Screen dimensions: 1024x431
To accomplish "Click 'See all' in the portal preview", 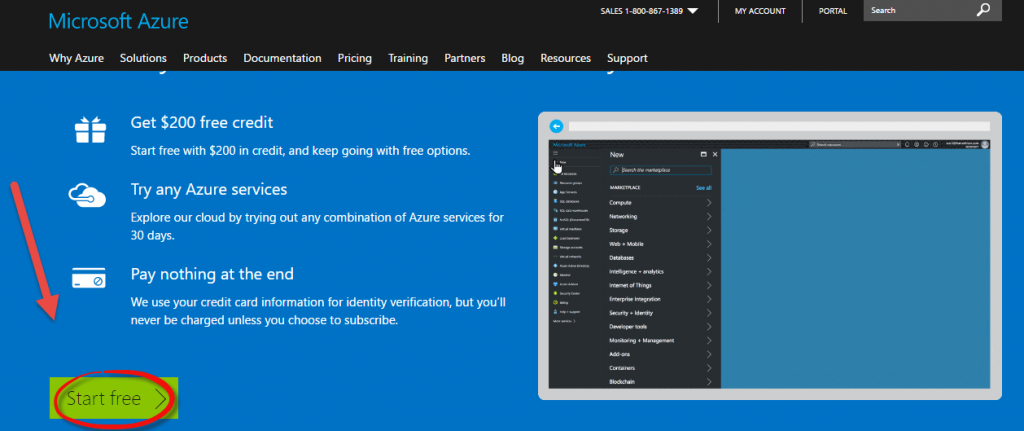I will click(703, 187).
